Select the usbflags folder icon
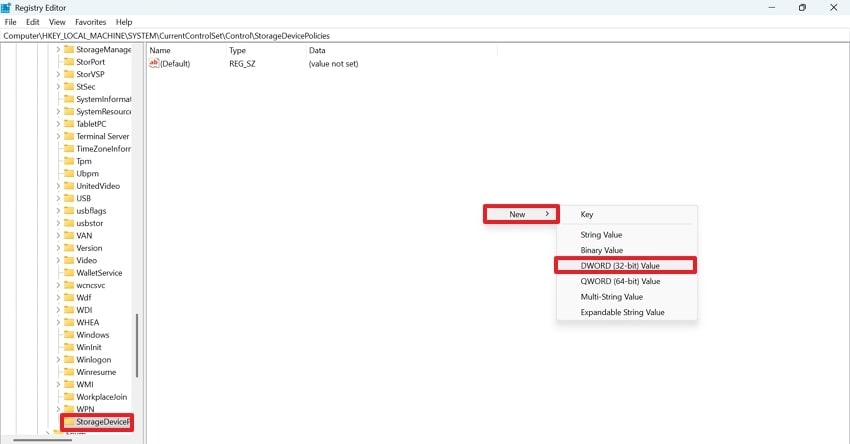This screenshot has height=444, width=850. click(x=69, y=211)
